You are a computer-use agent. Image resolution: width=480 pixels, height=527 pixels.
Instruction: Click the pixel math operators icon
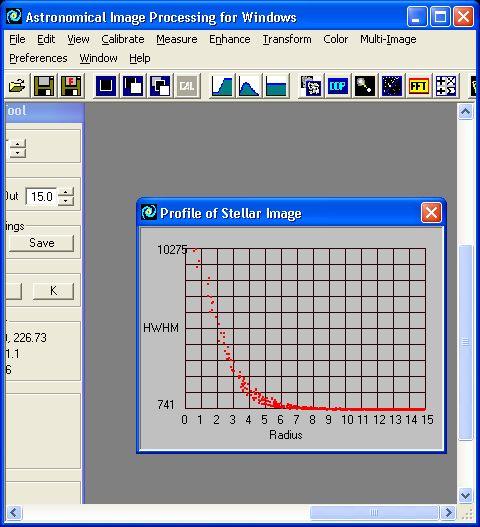coord(446,86)
